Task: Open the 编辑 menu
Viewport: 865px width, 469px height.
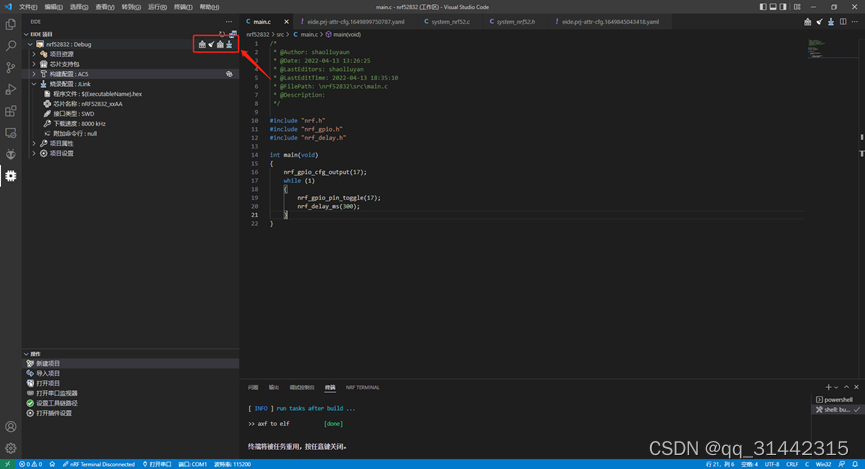Action: (53, 7)
